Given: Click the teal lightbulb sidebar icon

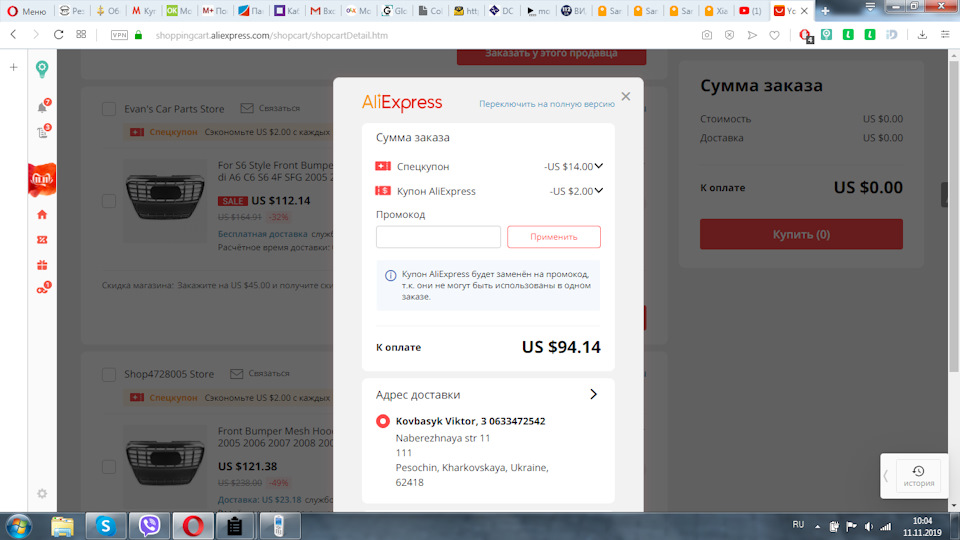Looking at the screenshot, I should [42, 69].
